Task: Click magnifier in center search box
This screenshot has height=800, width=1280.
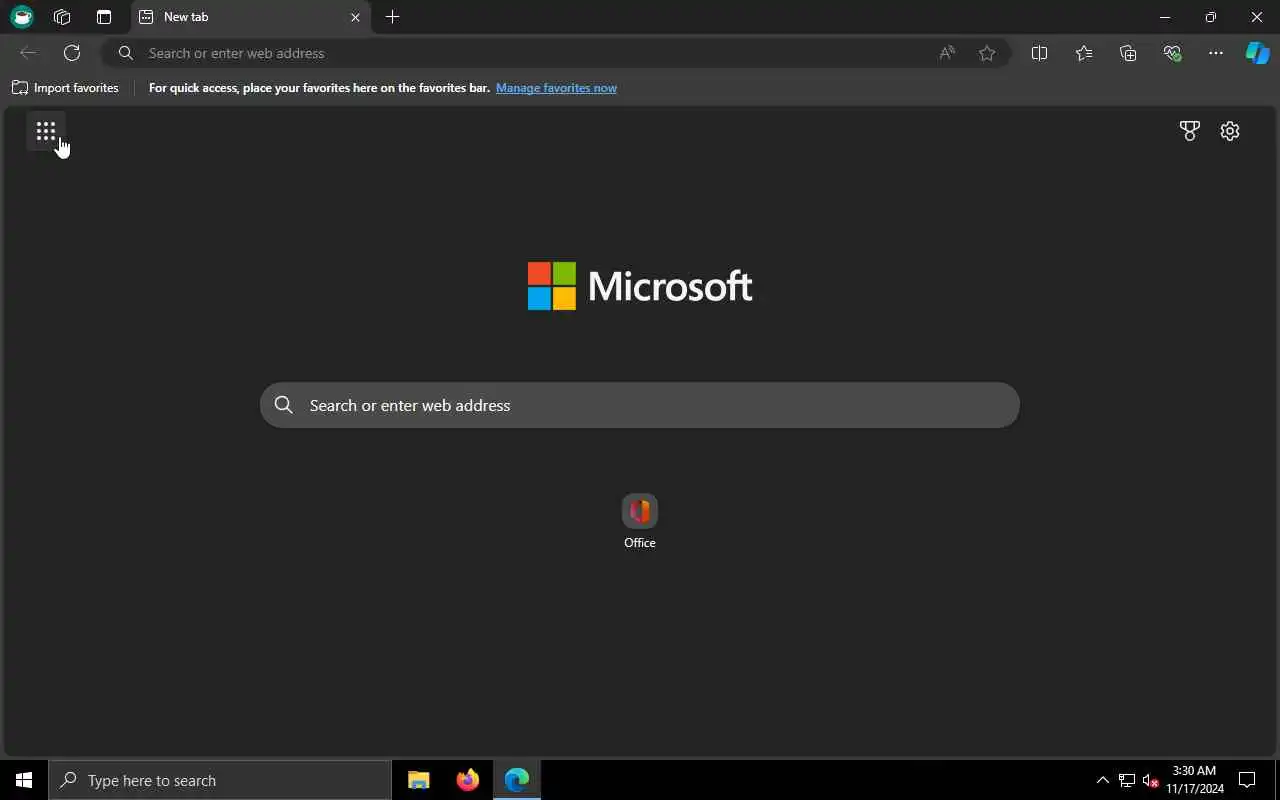Action: pos(284,405)
